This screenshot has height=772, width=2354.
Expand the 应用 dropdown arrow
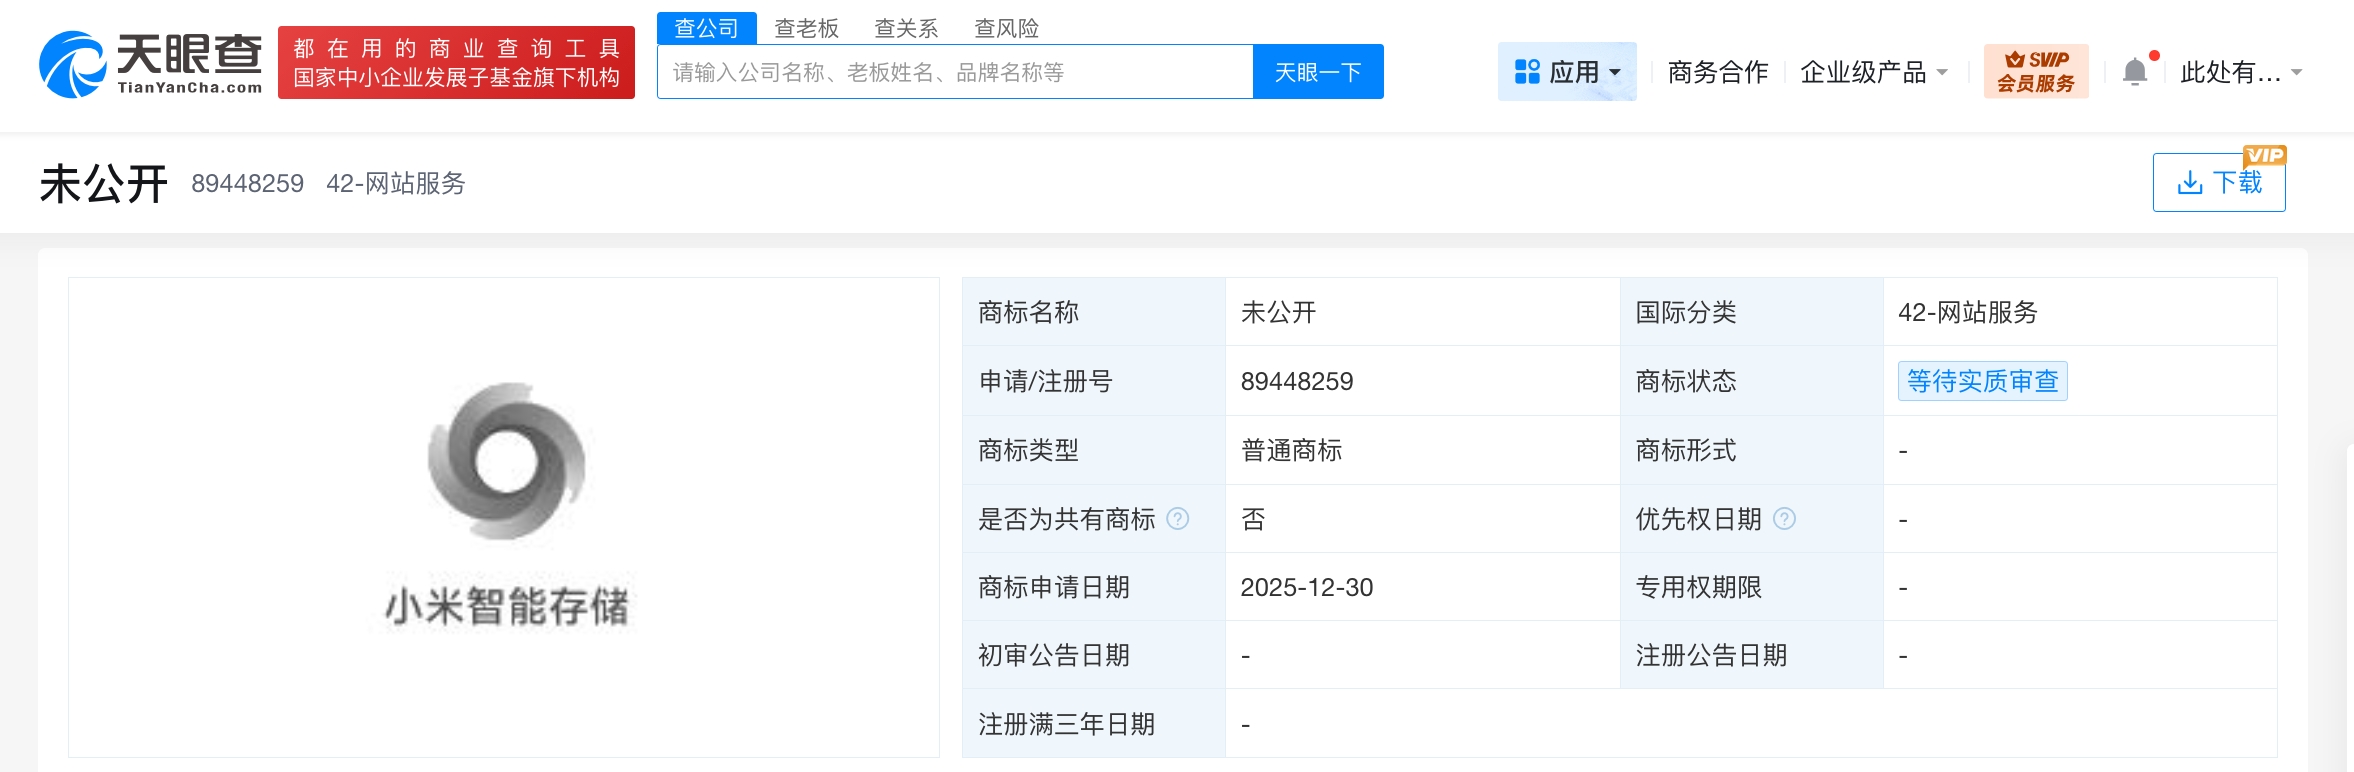(1615, 73)
